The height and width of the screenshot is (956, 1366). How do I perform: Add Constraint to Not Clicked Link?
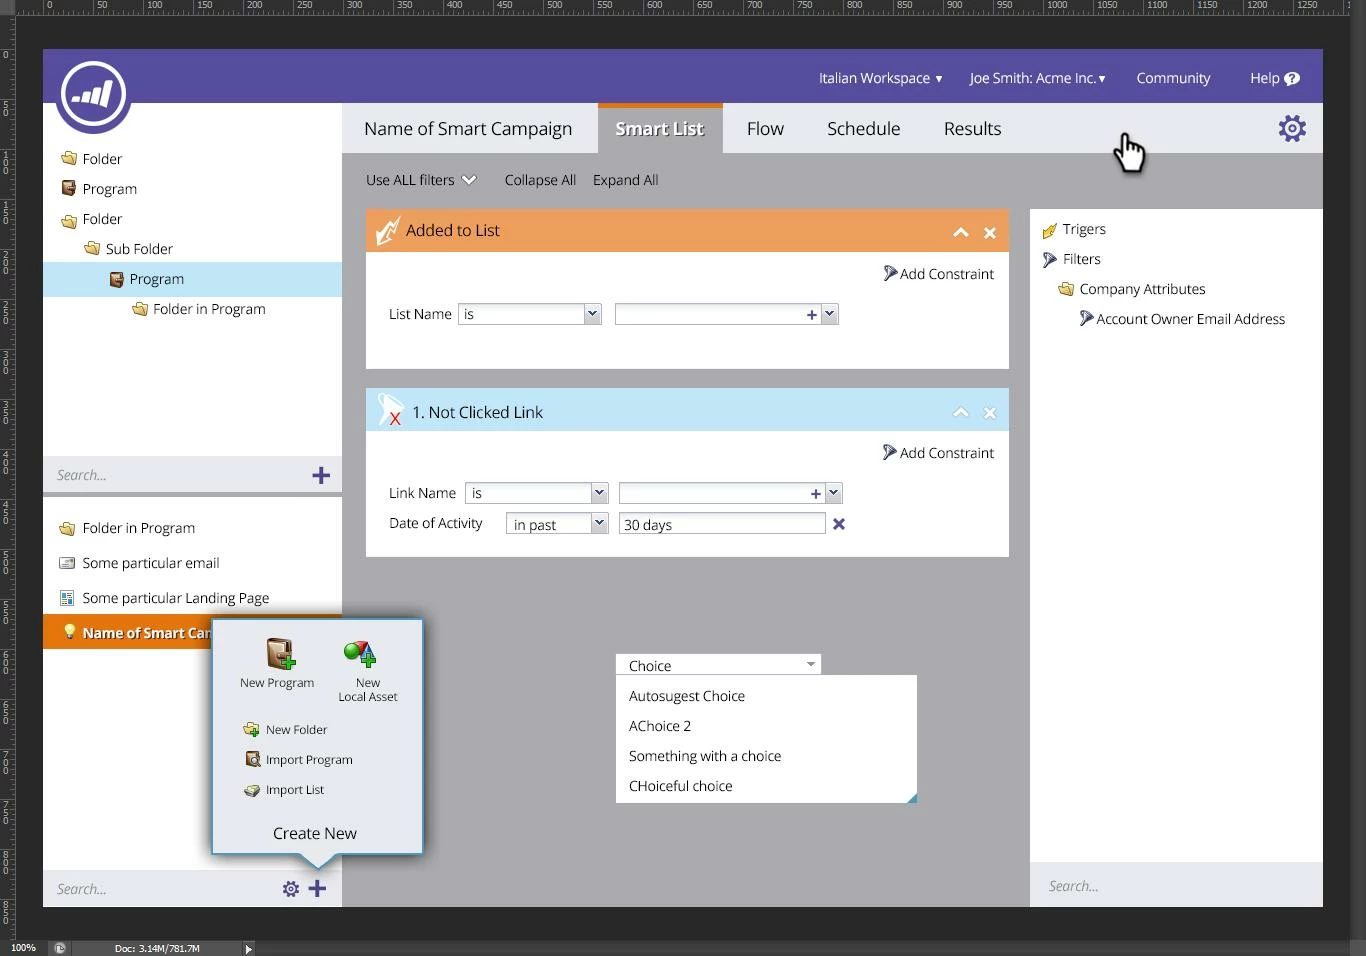(938, 452)
